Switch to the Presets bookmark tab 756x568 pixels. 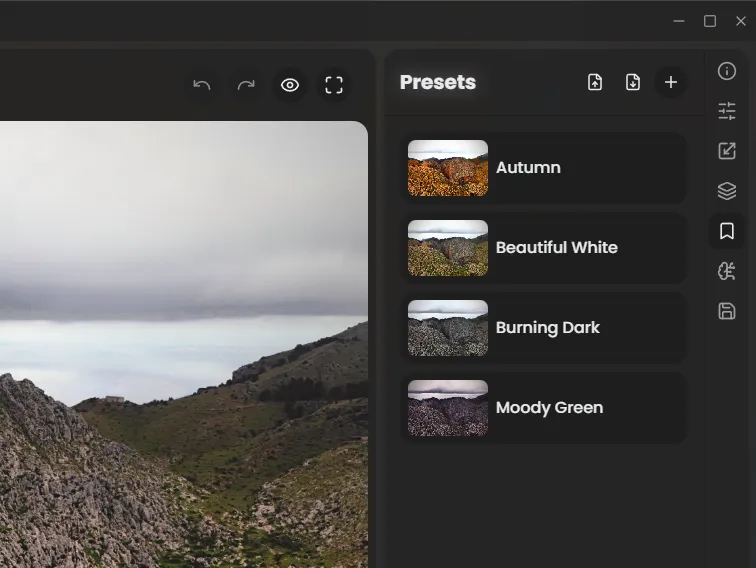(x=727, y=231)
